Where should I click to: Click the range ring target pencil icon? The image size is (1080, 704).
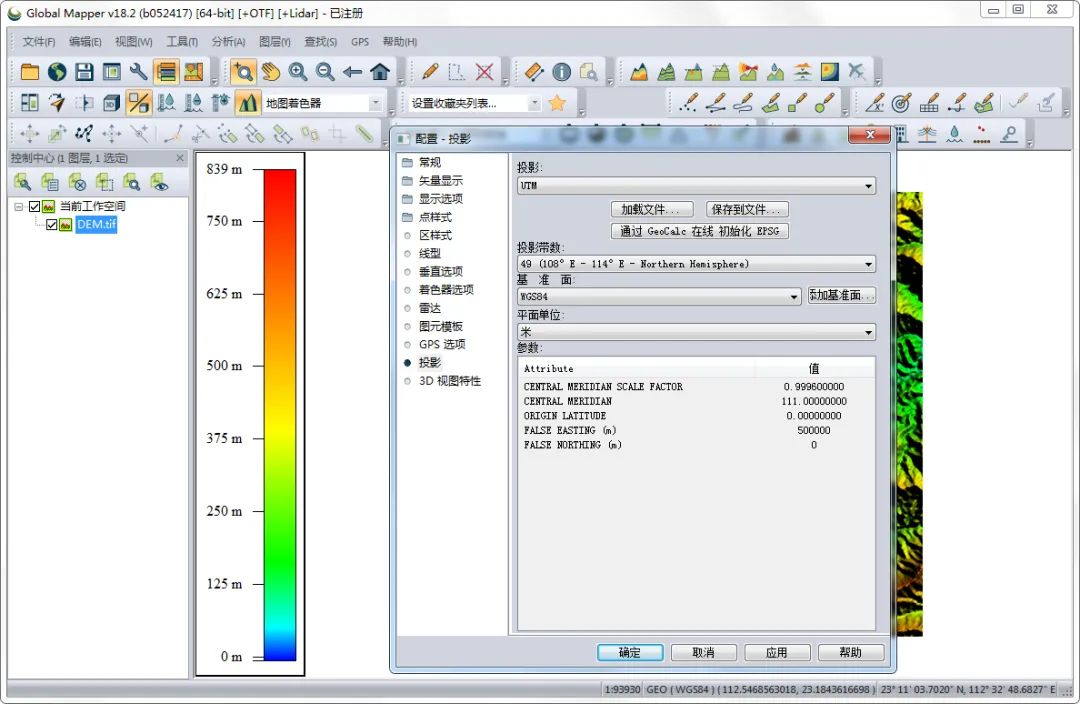click(901, 103)
